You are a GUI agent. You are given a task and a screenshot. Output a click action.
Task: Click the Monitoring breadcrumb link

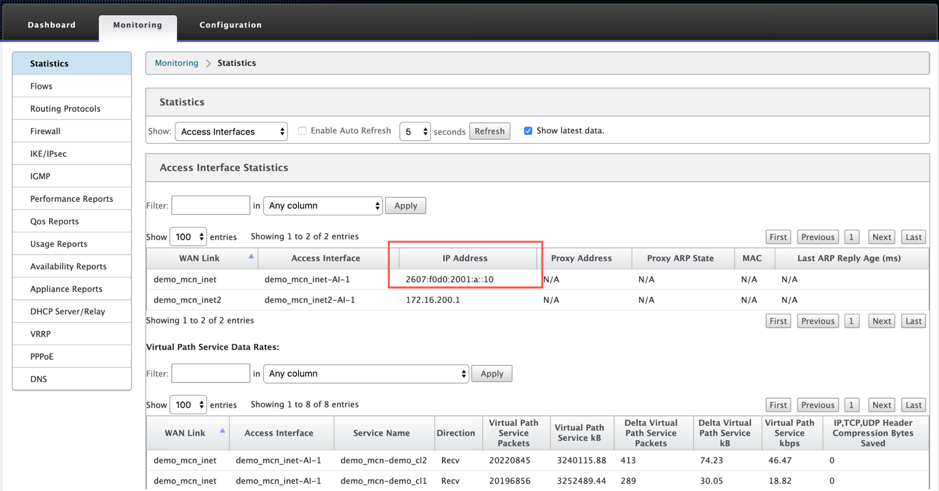(x=177, y=63)
